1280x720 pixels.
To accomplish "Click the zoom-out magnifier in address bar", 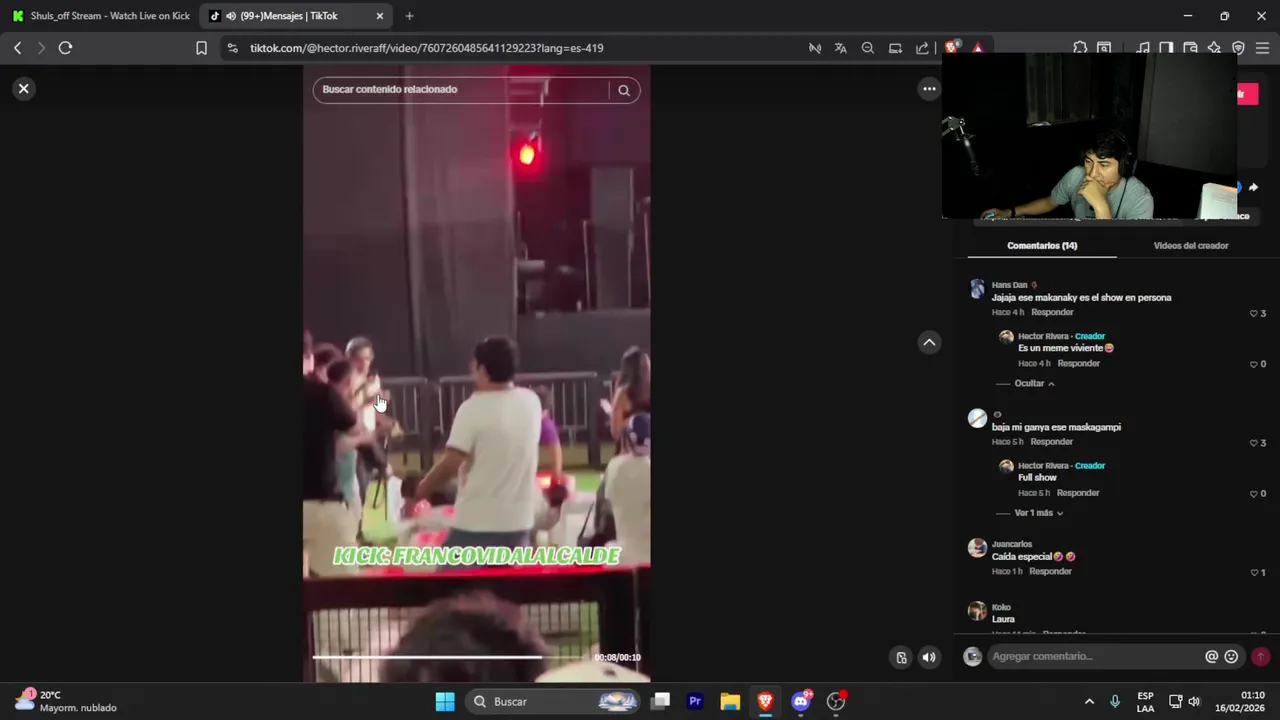I will (x=868, y=48).
